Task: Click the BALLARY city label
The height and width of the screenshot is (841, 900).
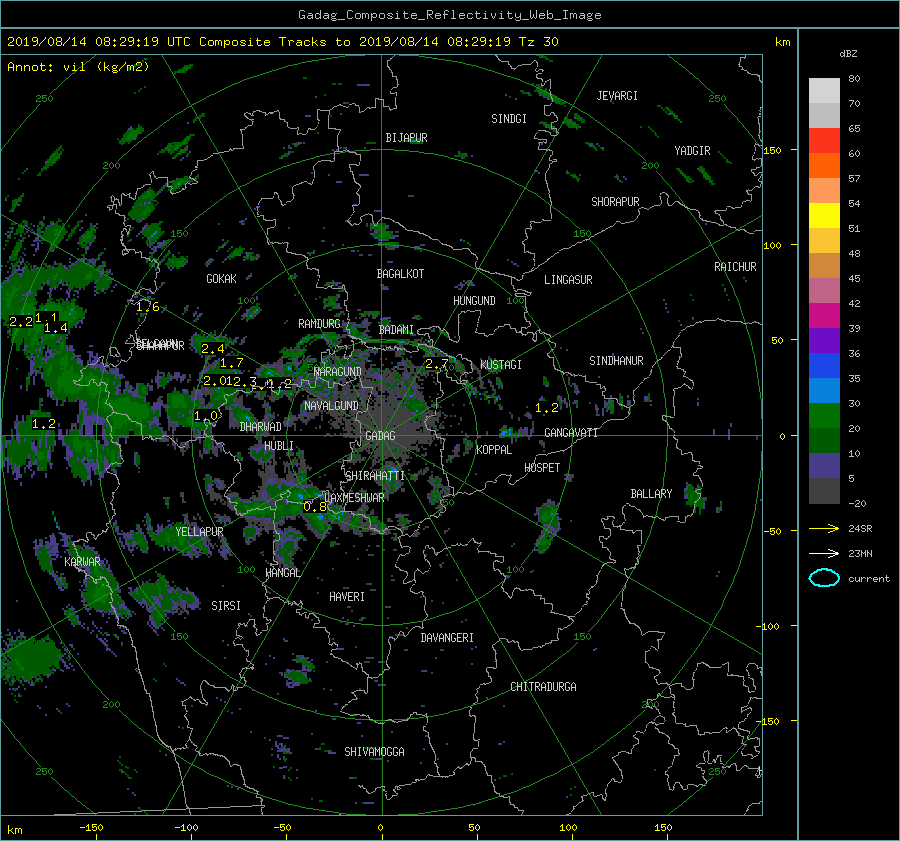Action: (651, 494)
